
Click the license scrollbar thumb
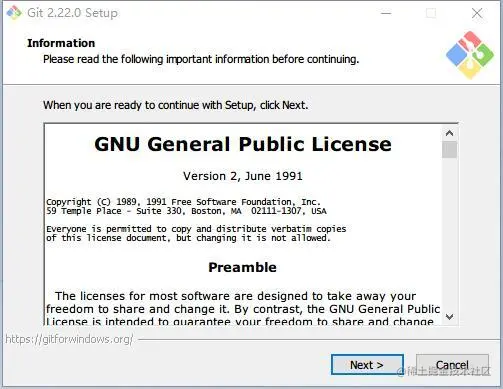pyautogui.click(x=449, y=149)
